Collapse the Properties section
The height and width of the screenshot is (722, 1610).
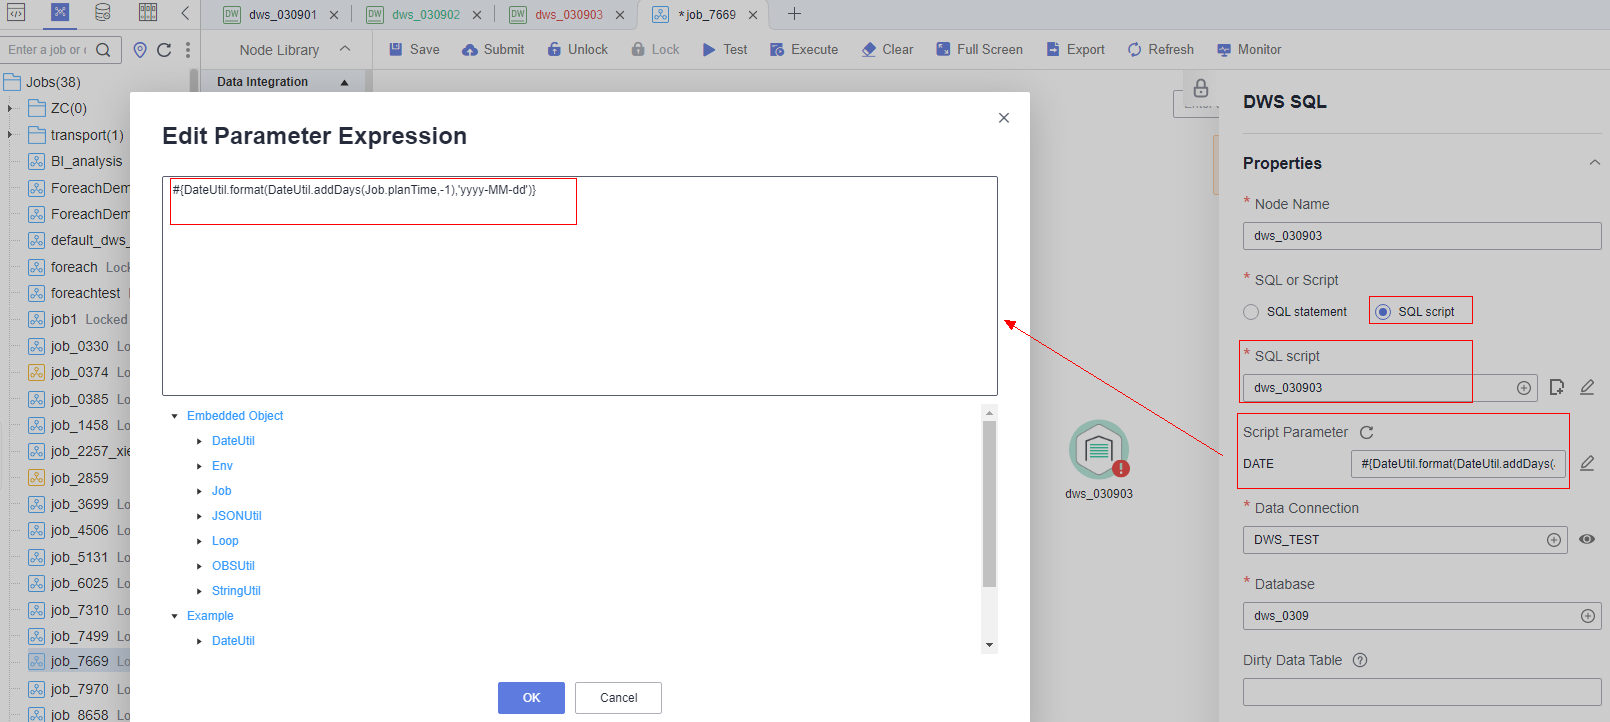(1594, 163)
